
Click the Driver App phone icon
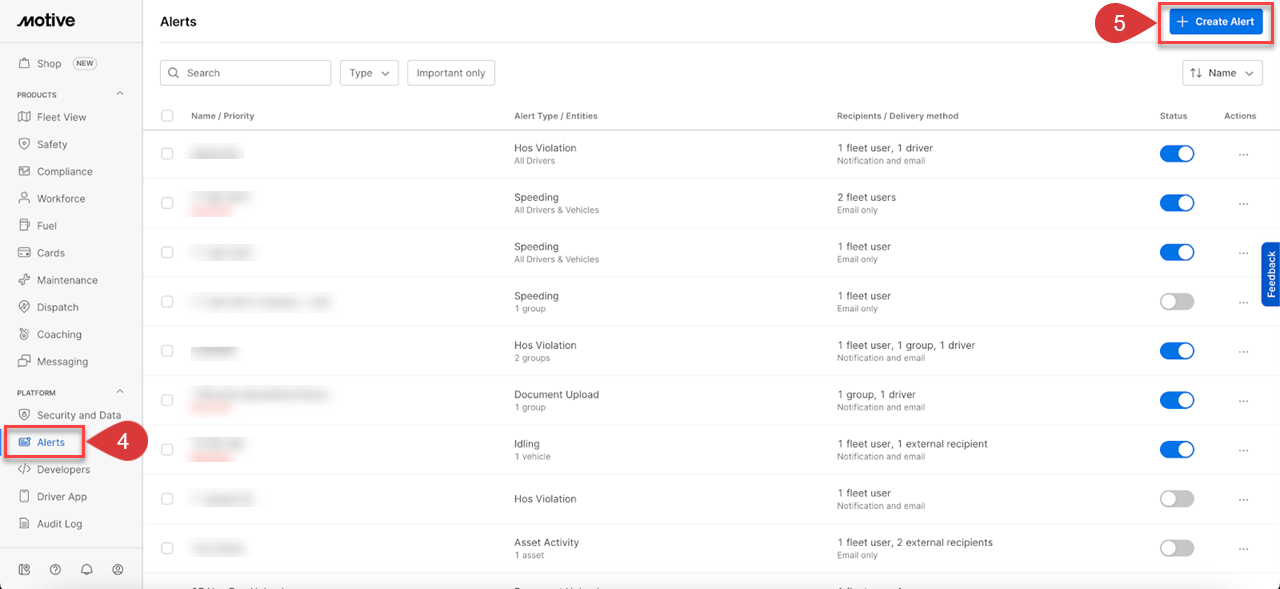pyautogui.click(x=25, y=496)
